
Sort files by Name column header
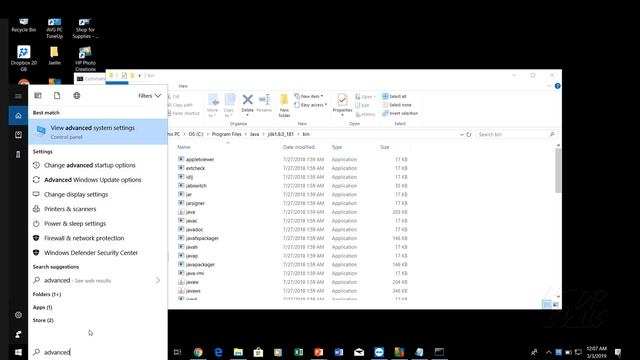pyautogui.click(x=184, y=147)
